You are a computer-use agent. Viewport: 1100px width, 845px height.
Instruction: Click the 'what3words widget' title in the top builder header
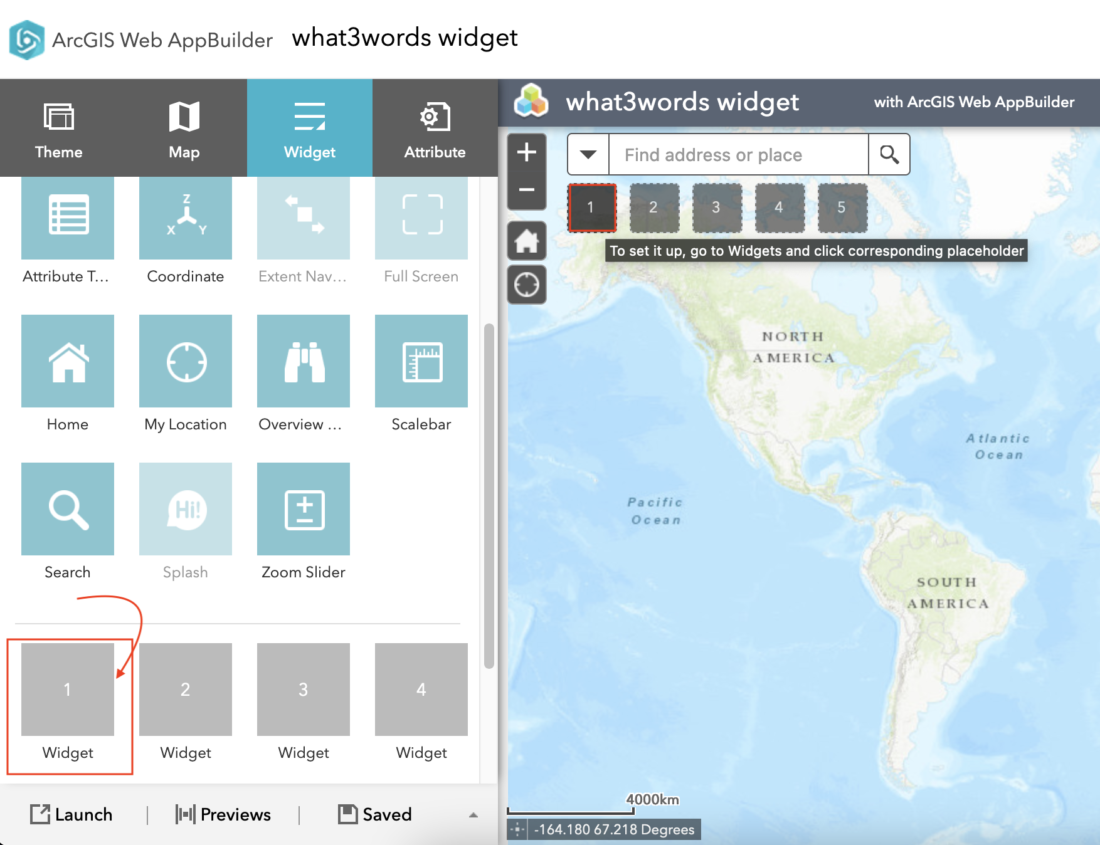pyautogui.click(x=405, y=38)
